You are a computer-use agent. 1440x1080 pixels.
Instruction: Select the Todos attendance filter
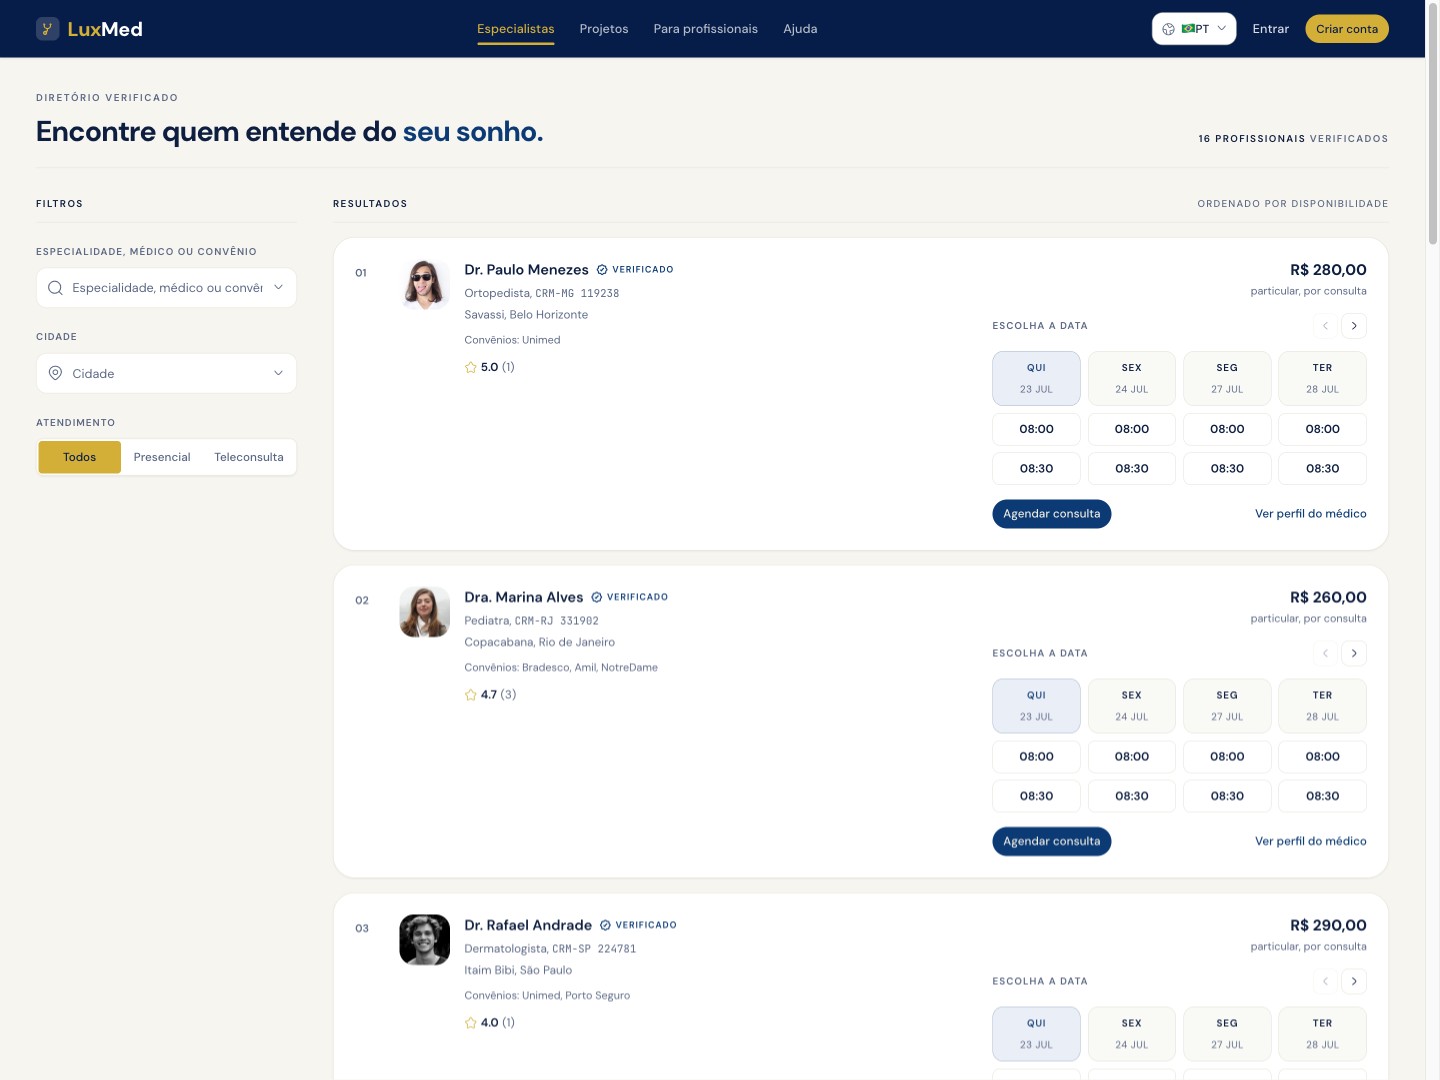click(x=80, y=457)
